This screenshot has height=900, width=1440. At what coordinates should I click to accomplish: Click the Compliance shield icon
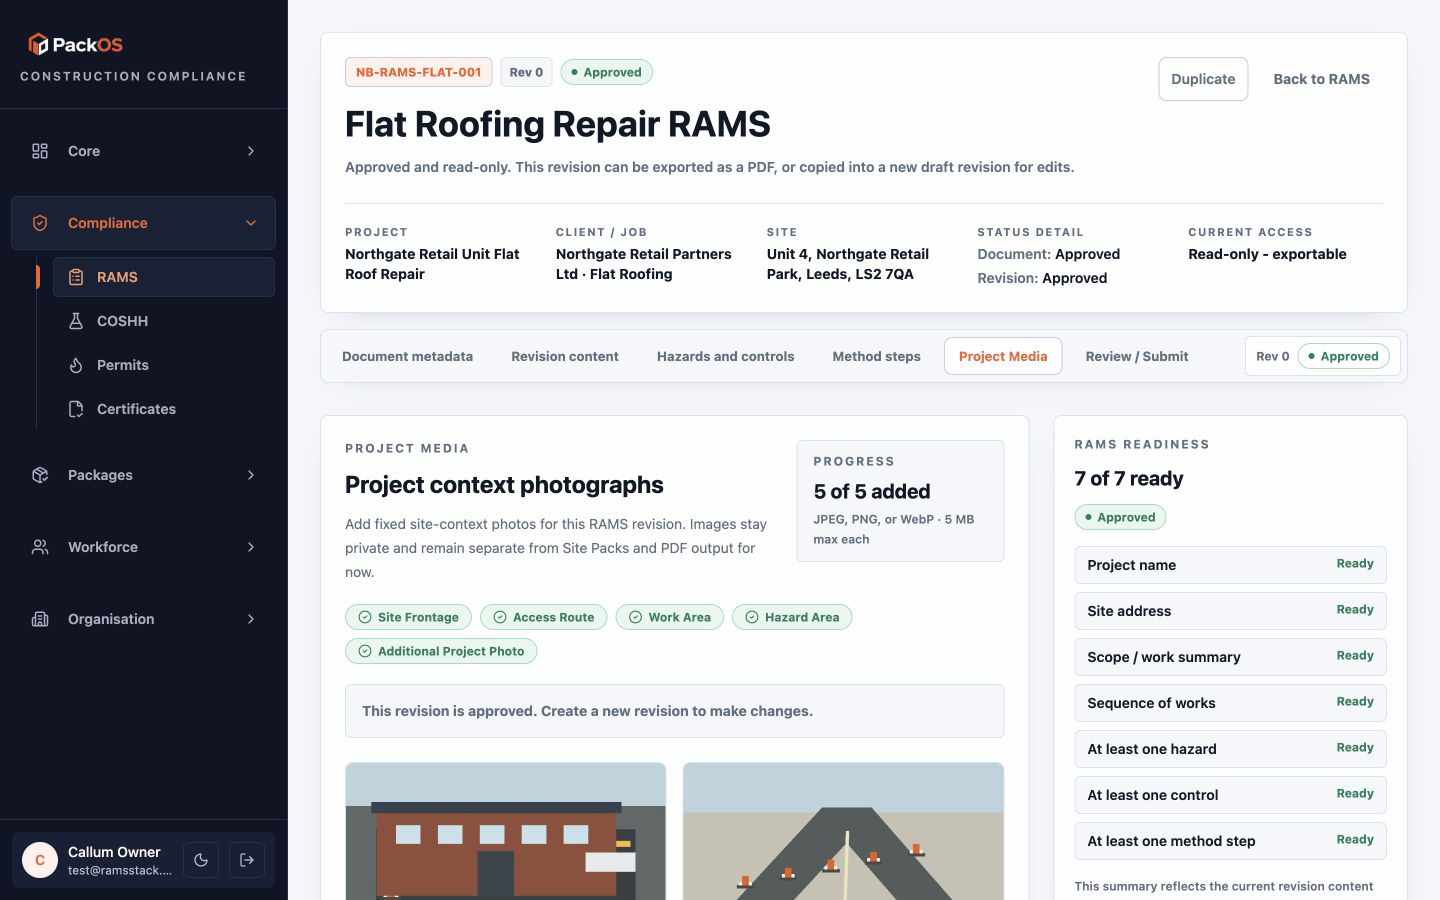click(x=40, y=223)
